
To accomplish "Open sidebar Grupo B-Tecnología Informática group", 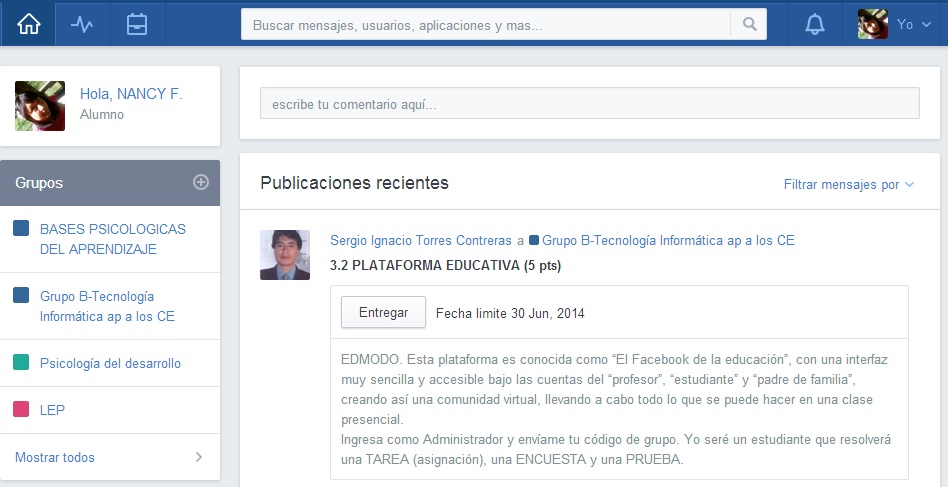I will (107, 306).
